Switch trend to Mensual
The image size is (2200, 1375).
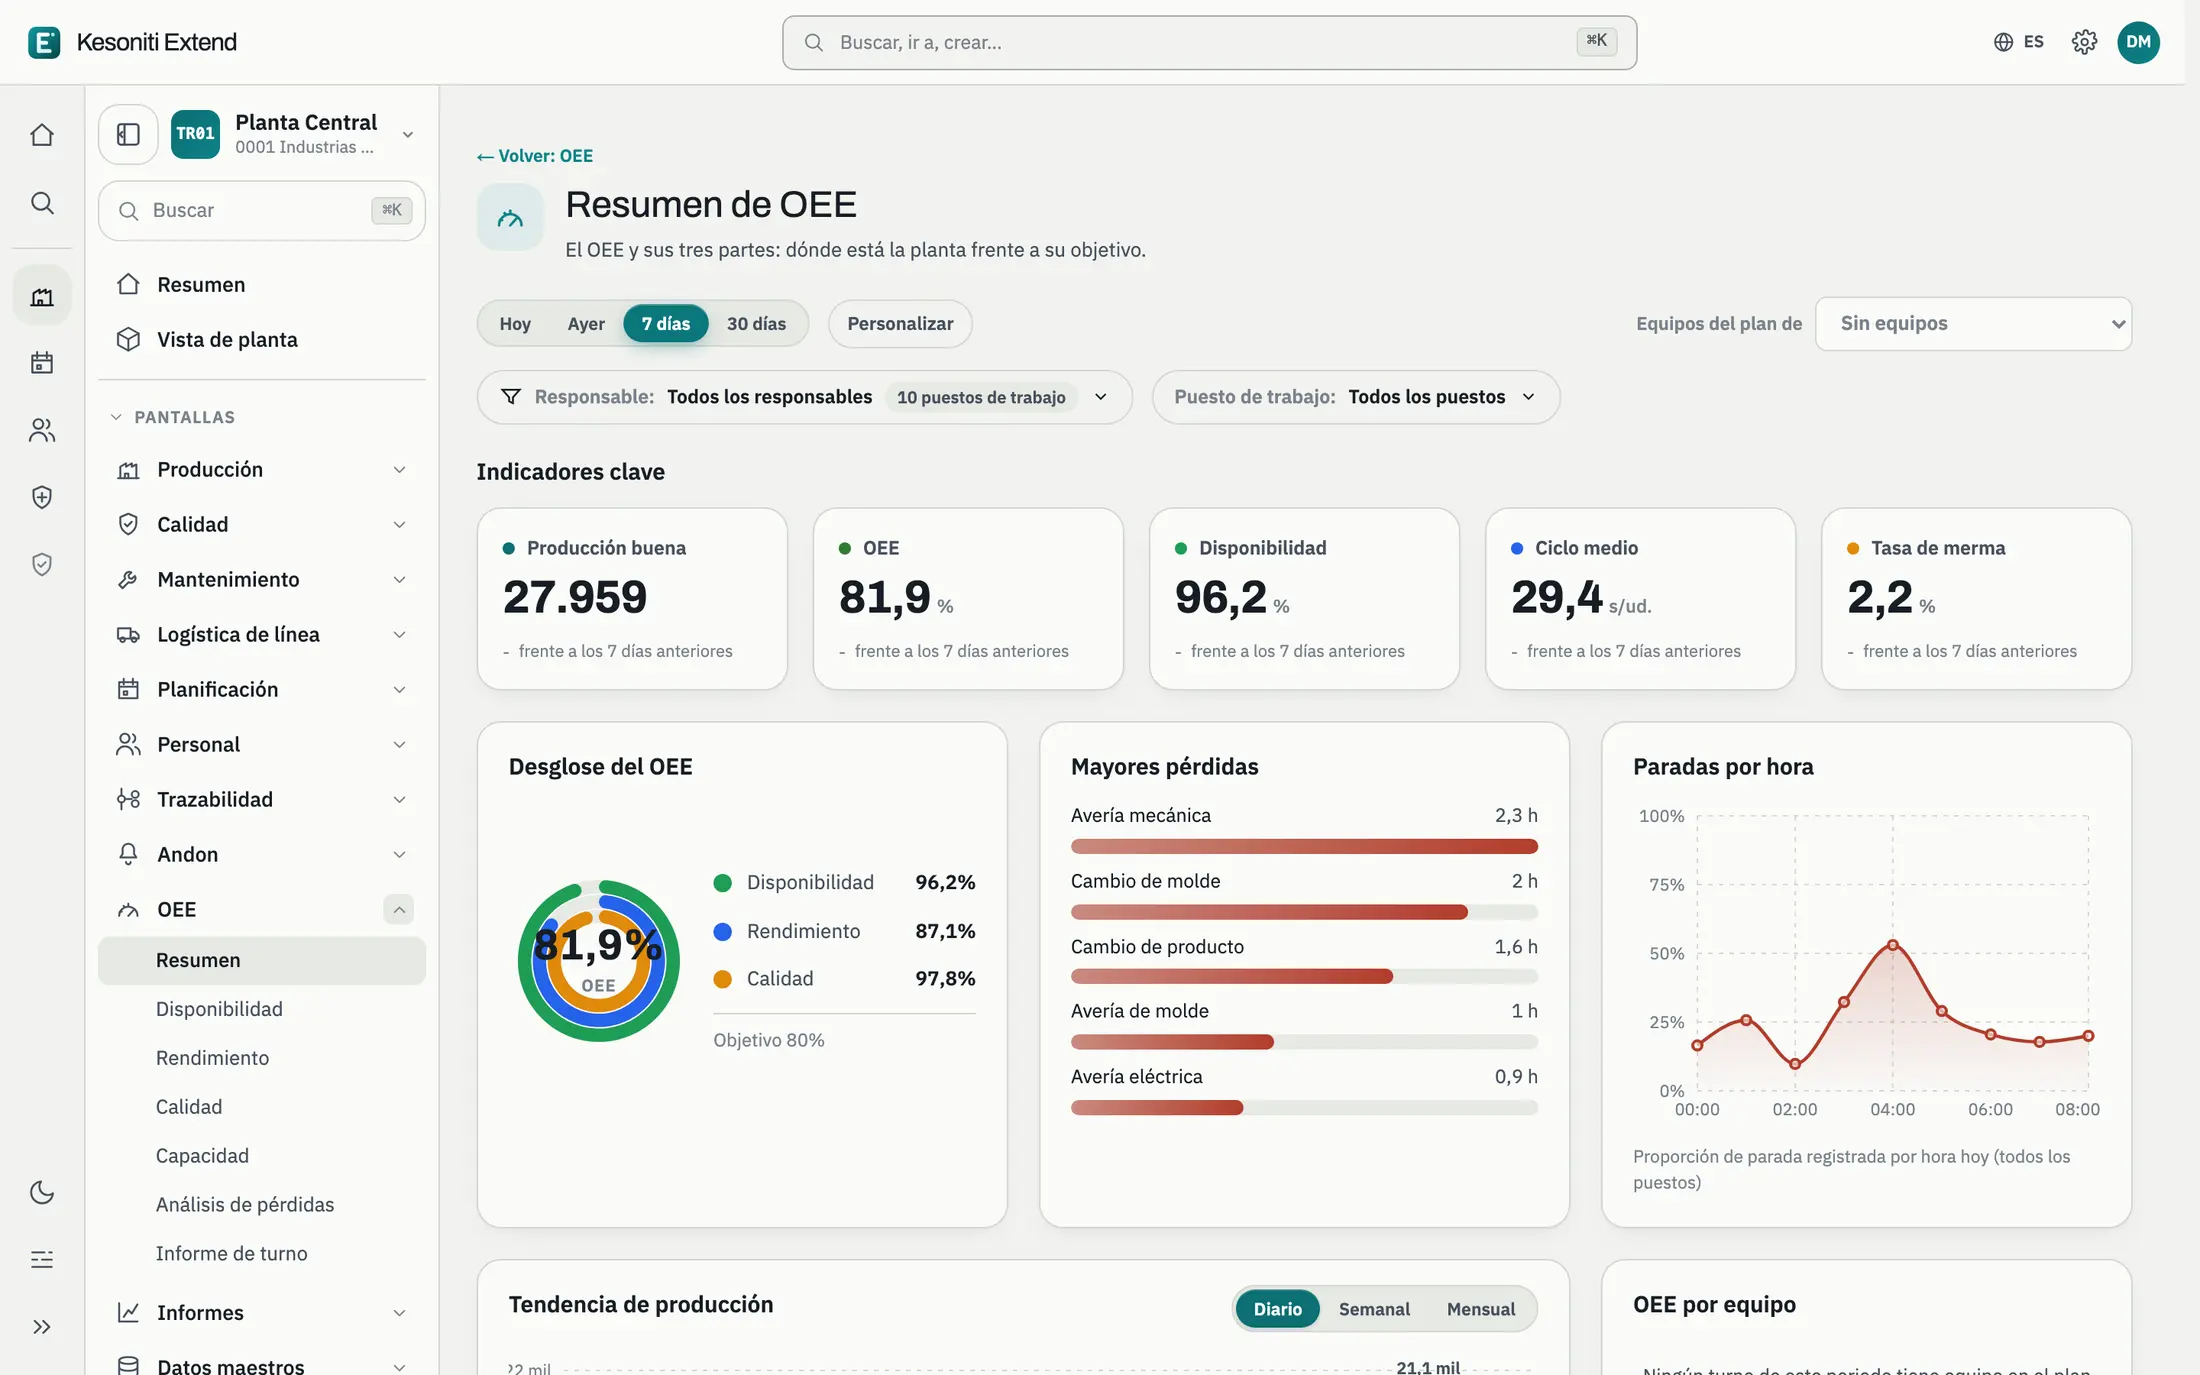tap(1481, 1309)
